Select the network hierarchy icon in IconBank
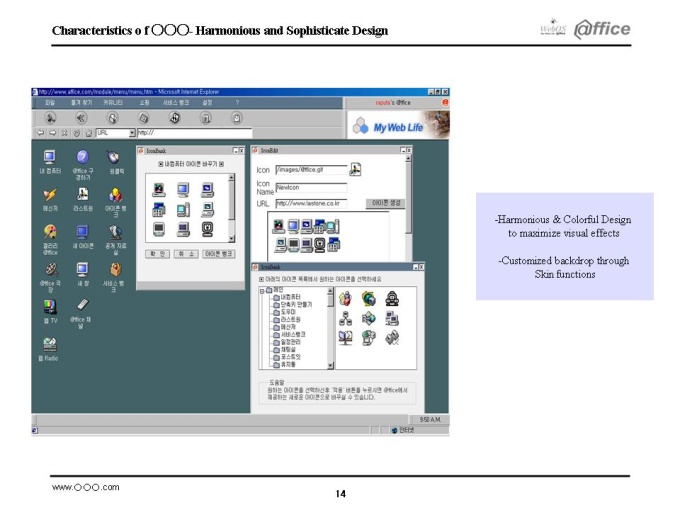 [345, 319]
